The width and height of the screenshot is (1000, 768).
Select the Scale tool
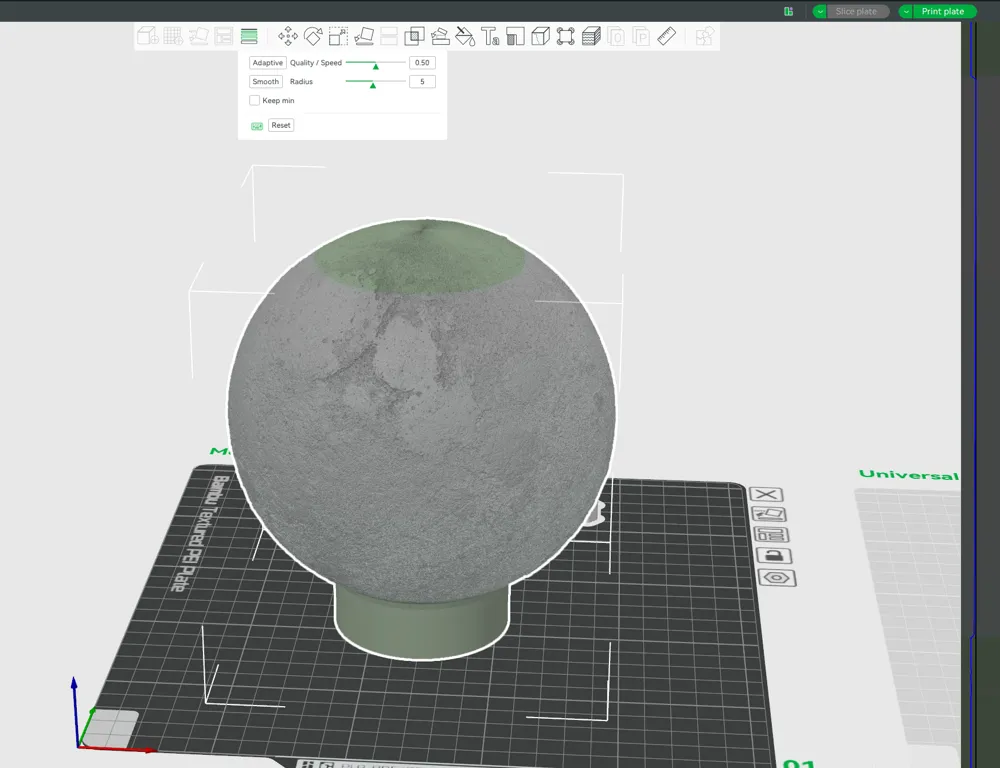339,36
